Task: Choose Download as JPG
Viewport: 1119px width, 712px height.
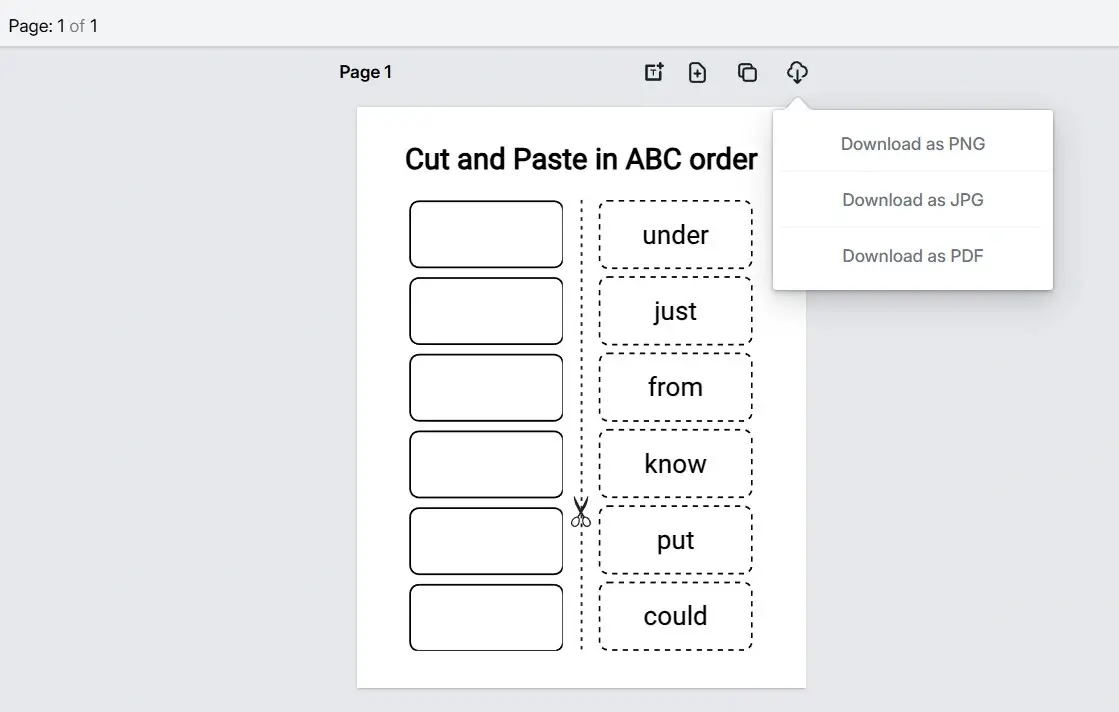Action: [913, 200]
